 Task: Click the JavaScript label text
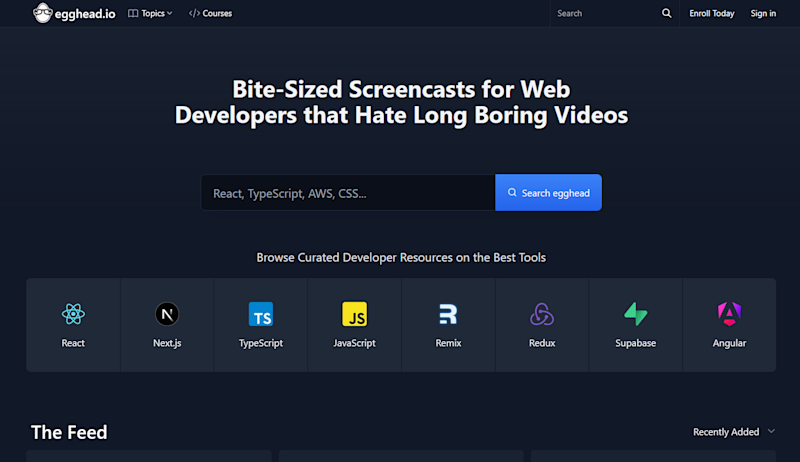point(355,343)
